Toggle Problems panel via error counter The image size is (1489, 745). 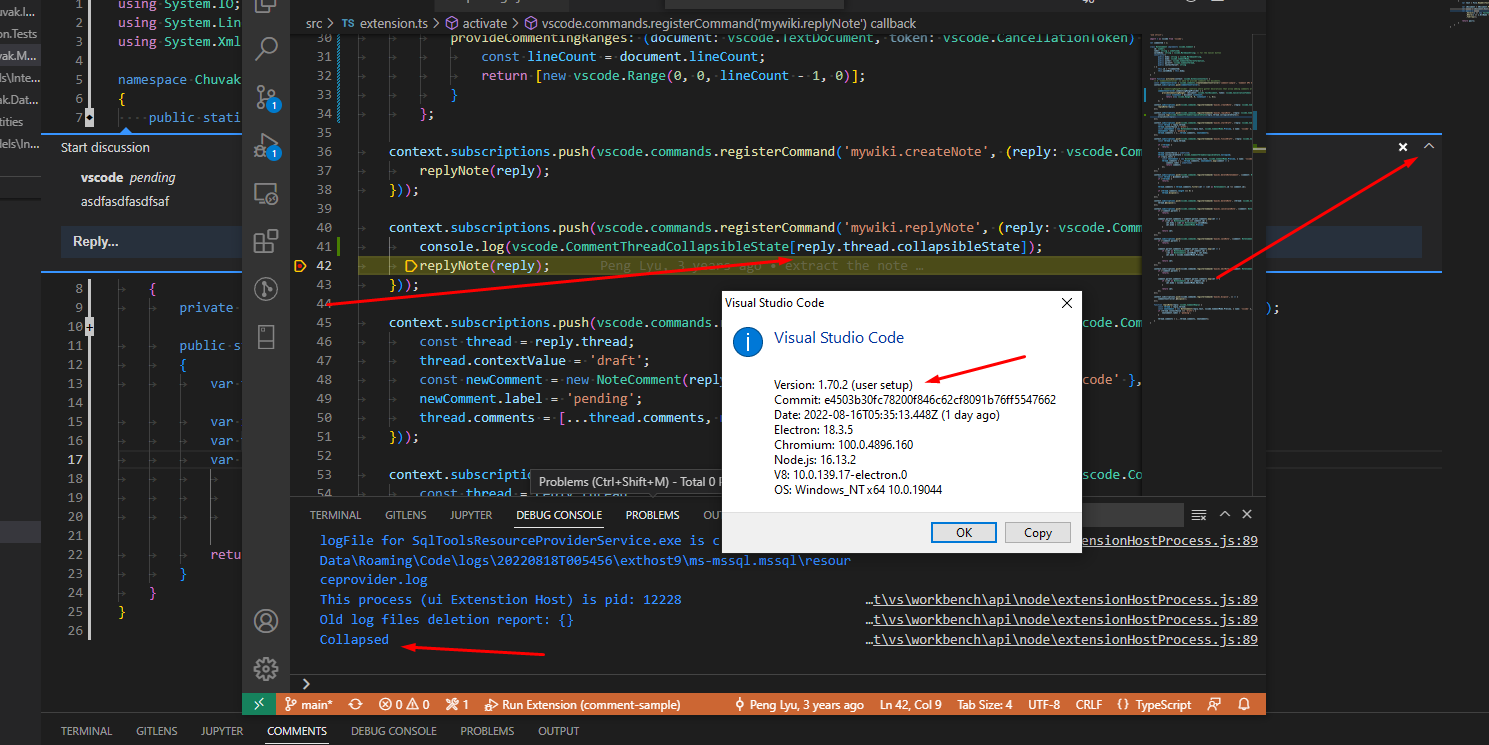click(404, 704)
